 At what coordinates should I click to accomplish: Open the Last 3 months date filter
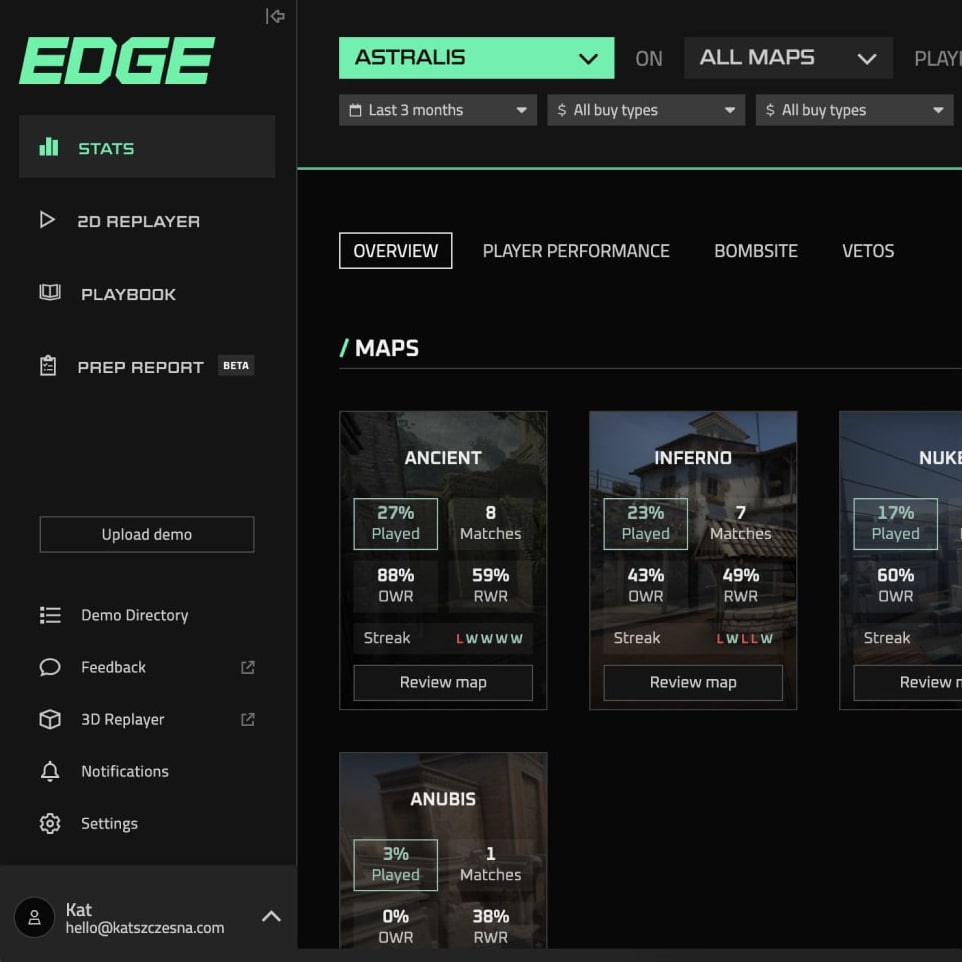click(x=438, y=110)
